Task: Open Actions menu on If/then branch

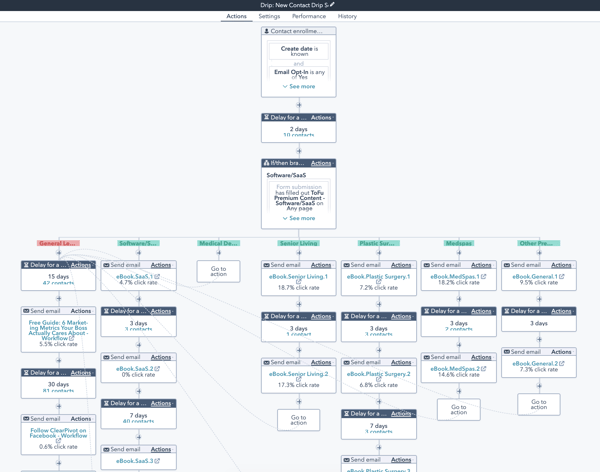Action: click(321, 163)
